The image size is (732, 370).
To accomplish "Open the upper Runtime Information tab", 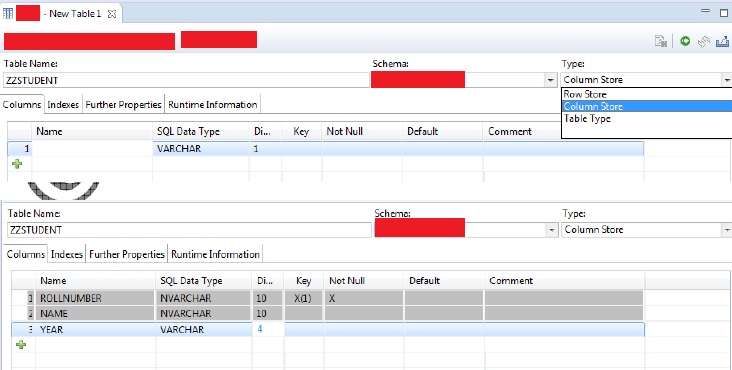I will tap(212, 105).
